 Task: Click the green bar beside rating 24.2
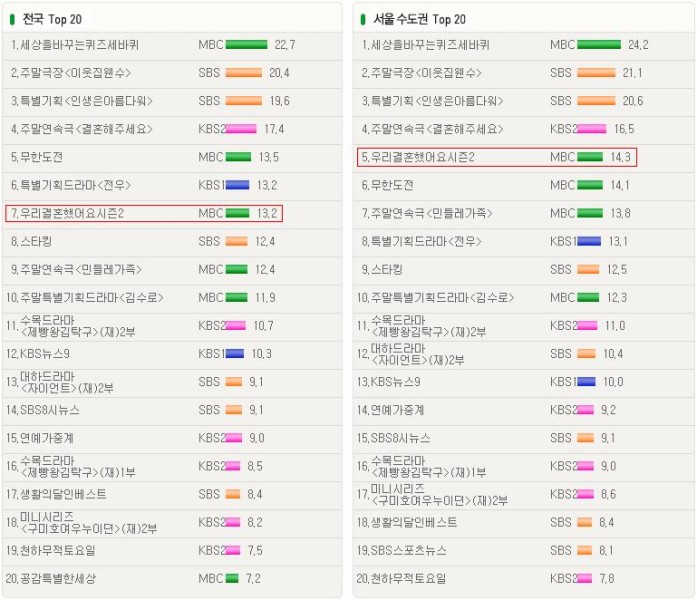point(599,44)
